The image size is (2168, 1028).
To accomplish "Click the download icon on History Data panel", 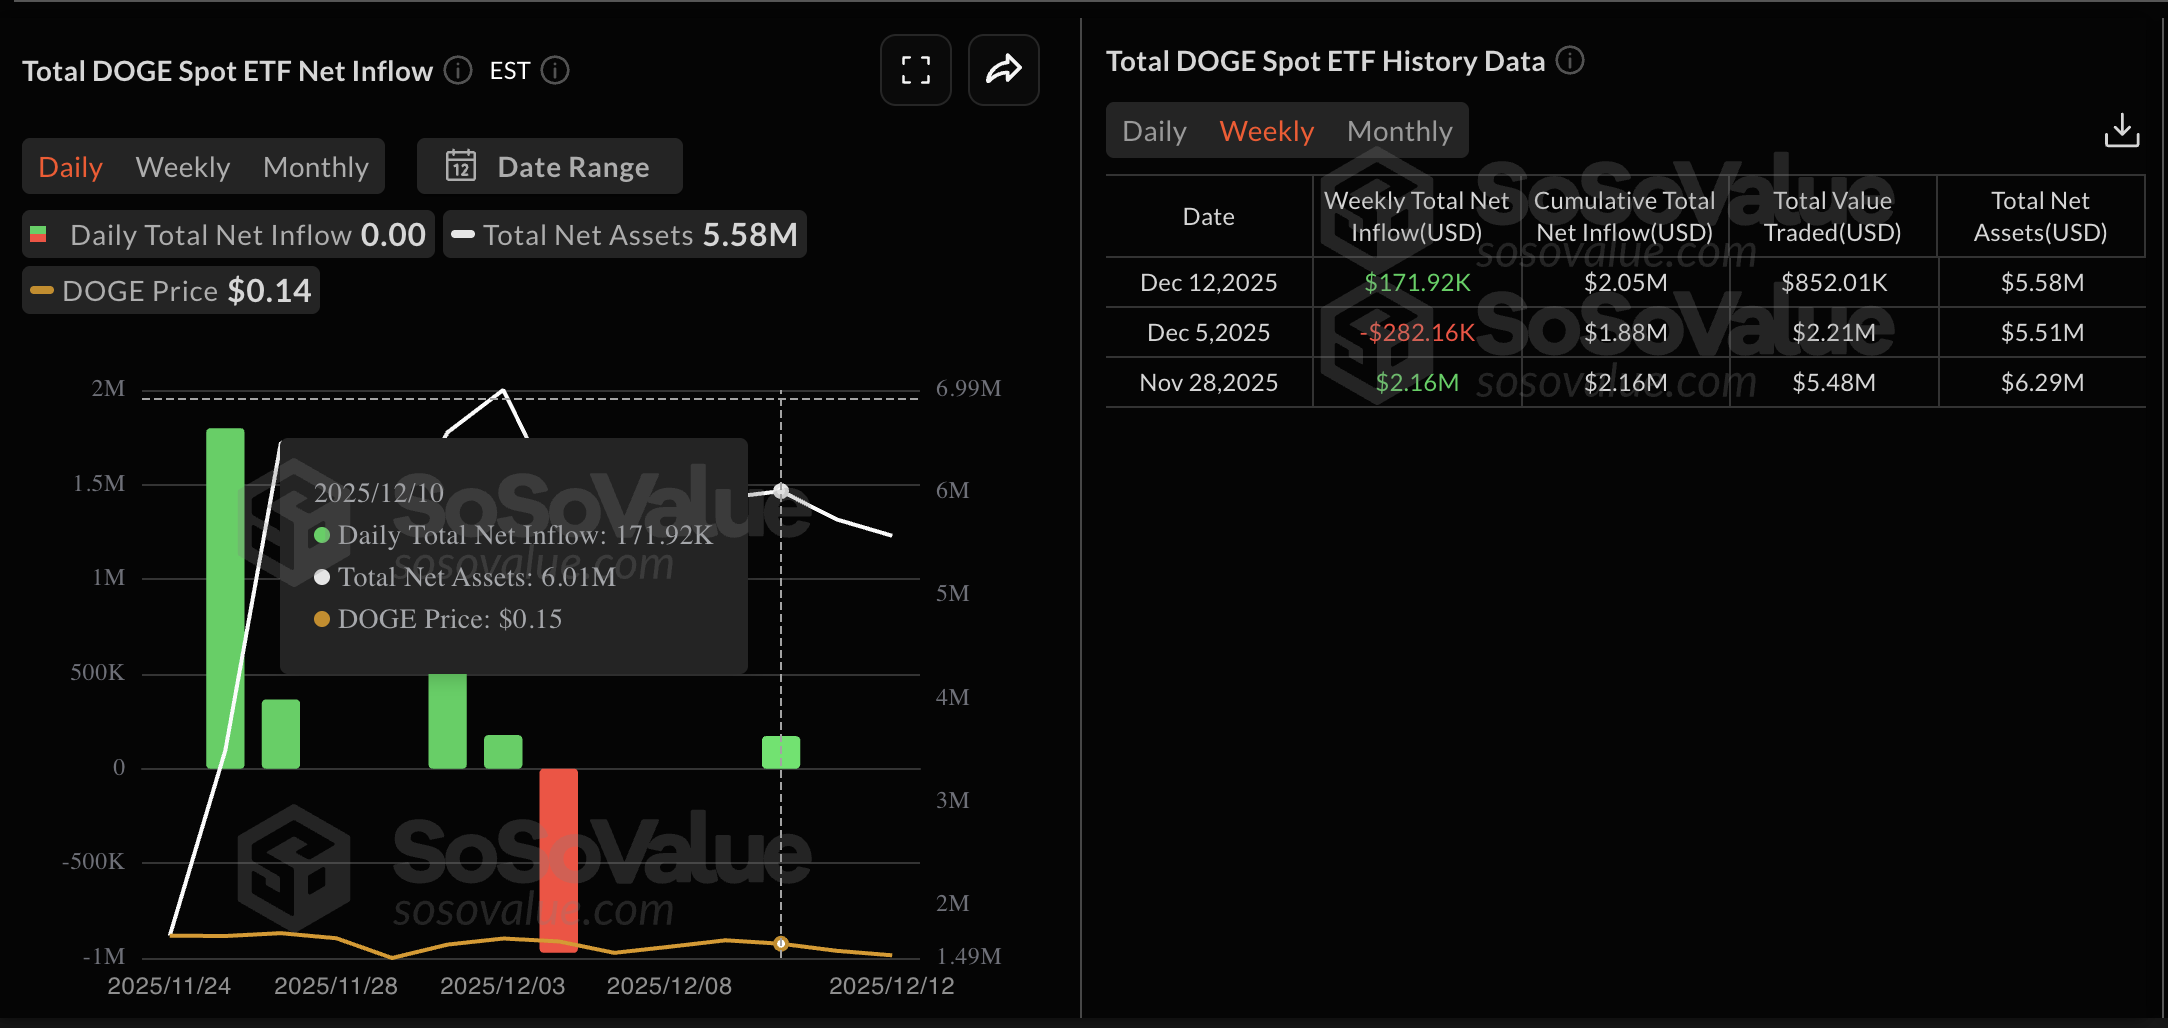I will [2122, 130].
